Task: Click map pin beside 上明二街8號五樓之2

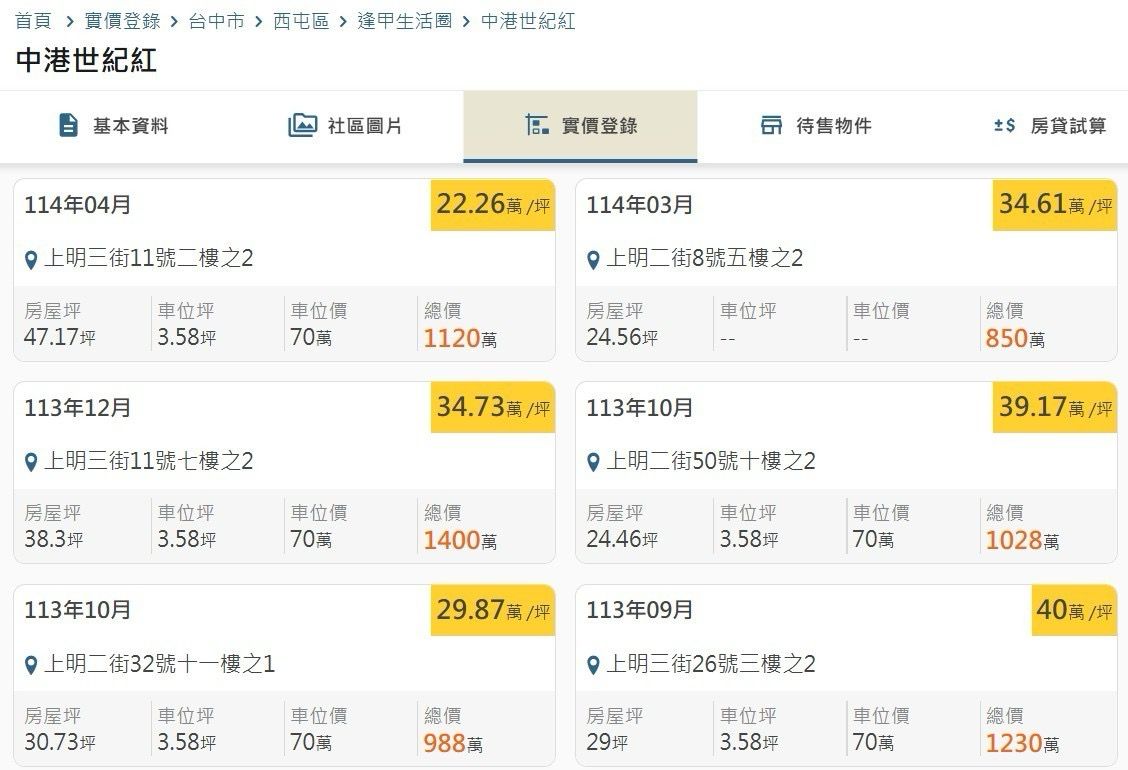Action: pos(593,260)
